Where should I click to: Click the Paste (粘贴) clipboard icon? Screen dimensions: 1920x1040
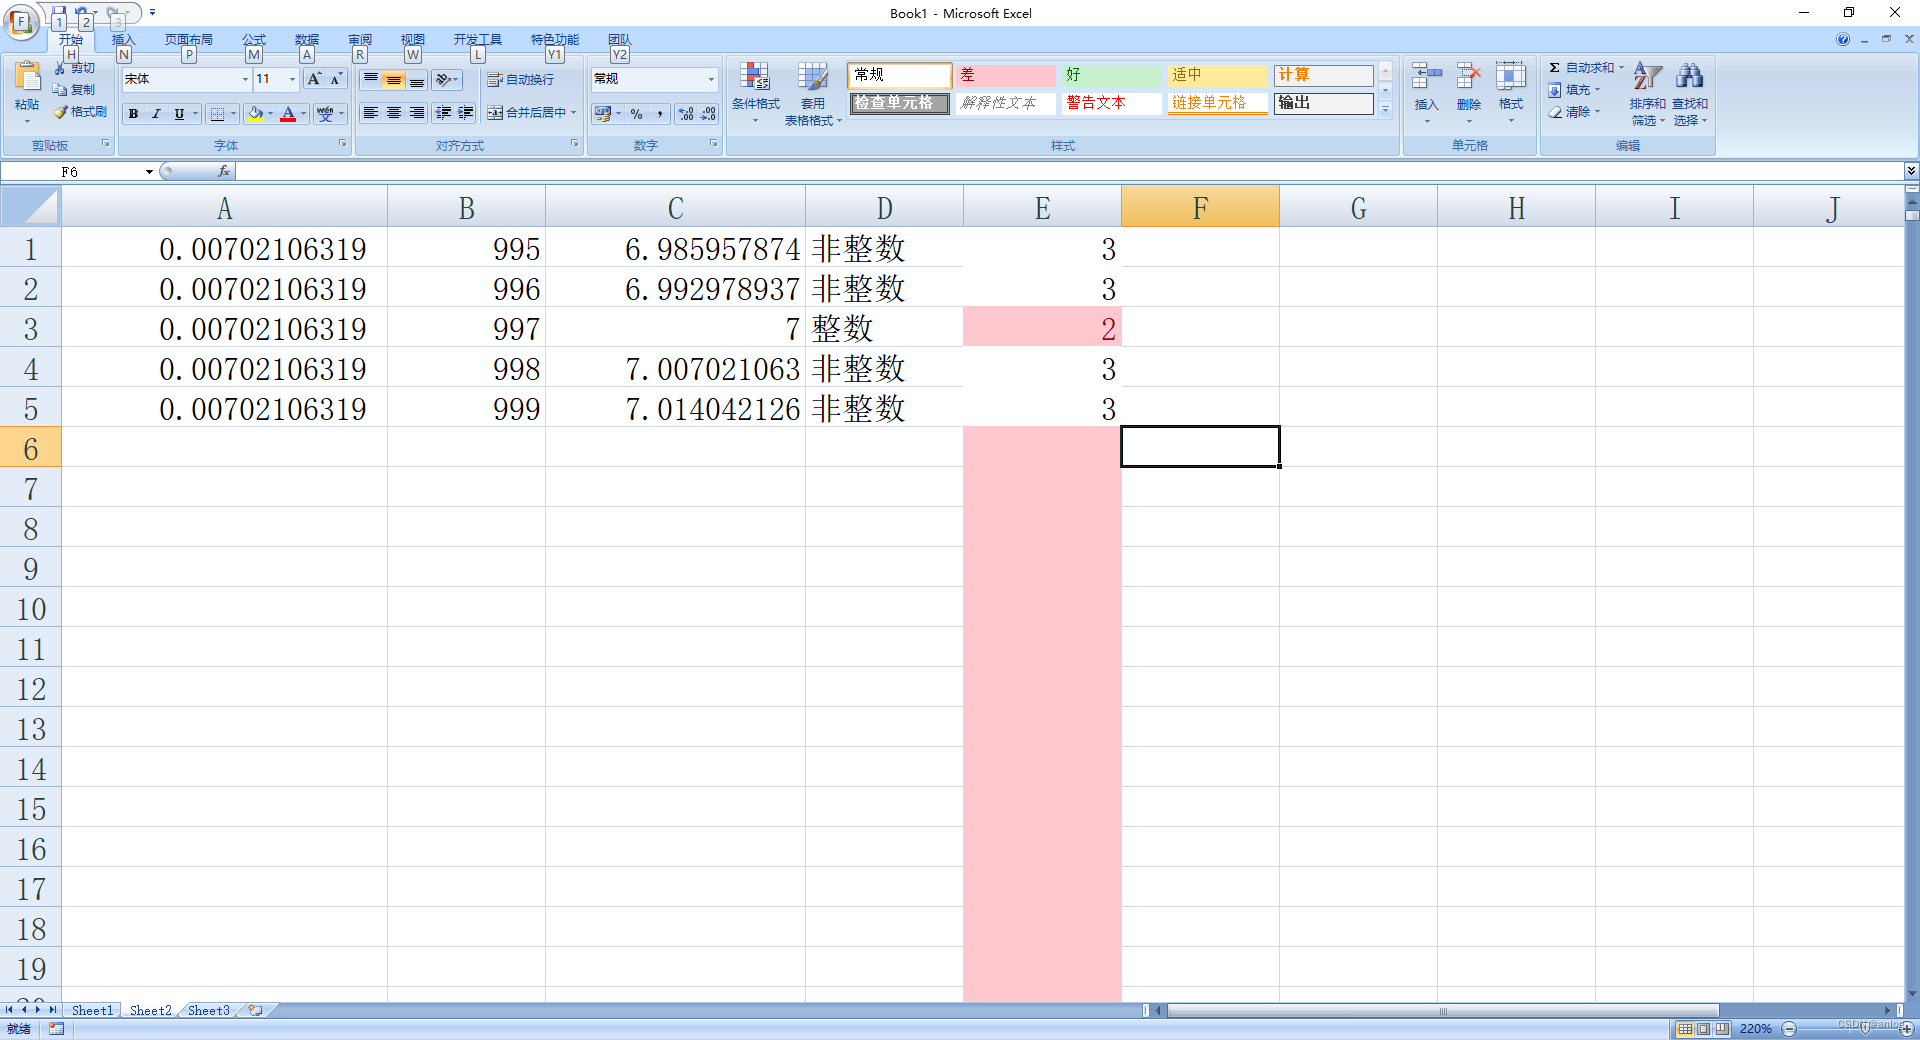27,78
